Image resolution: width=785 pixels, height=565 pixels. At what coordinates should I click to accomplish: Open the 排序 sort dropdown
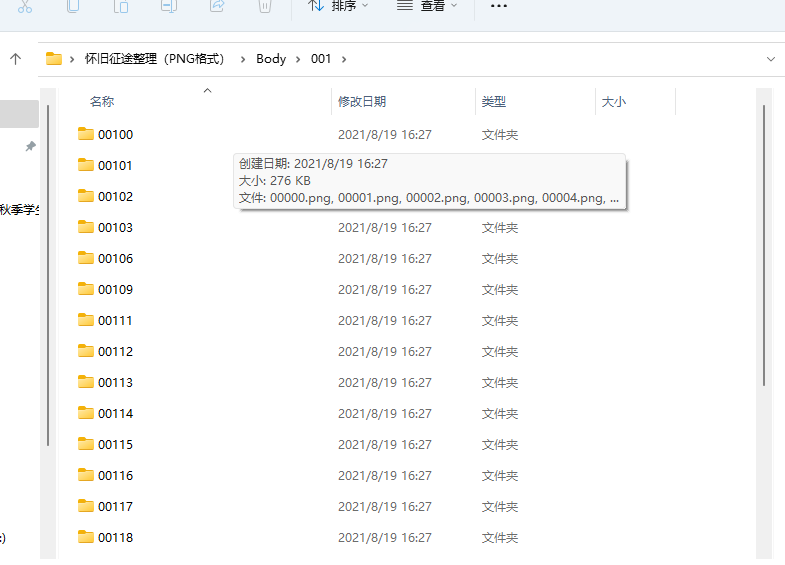pos(338,6)
